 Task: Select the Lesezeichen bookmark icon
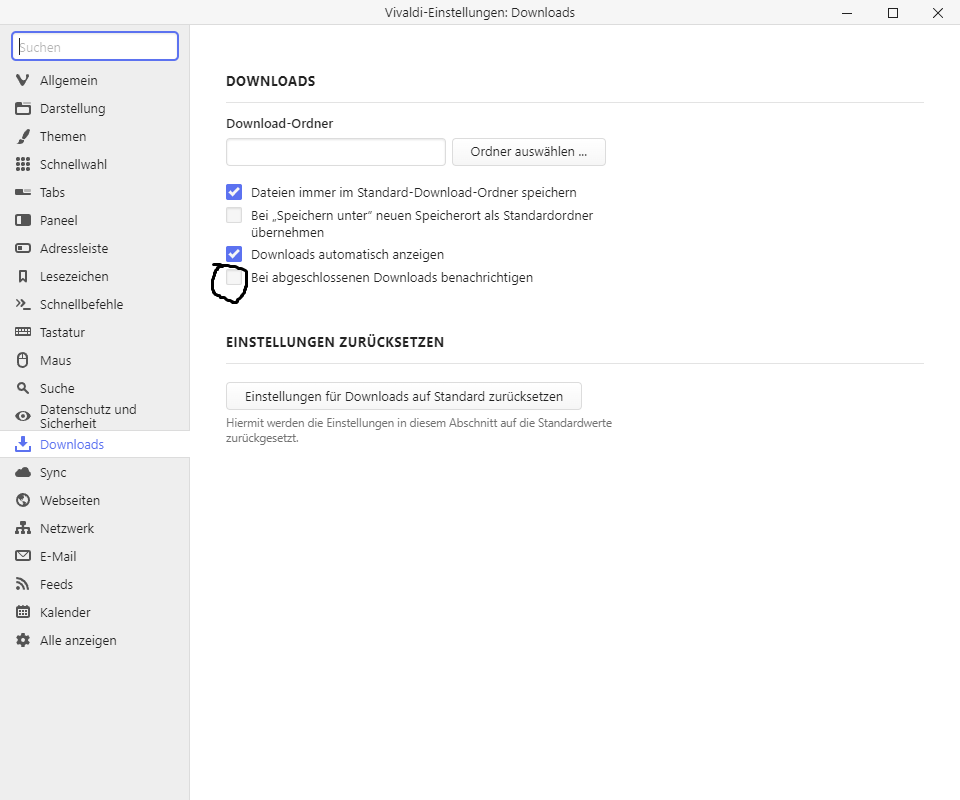[23, 277]
